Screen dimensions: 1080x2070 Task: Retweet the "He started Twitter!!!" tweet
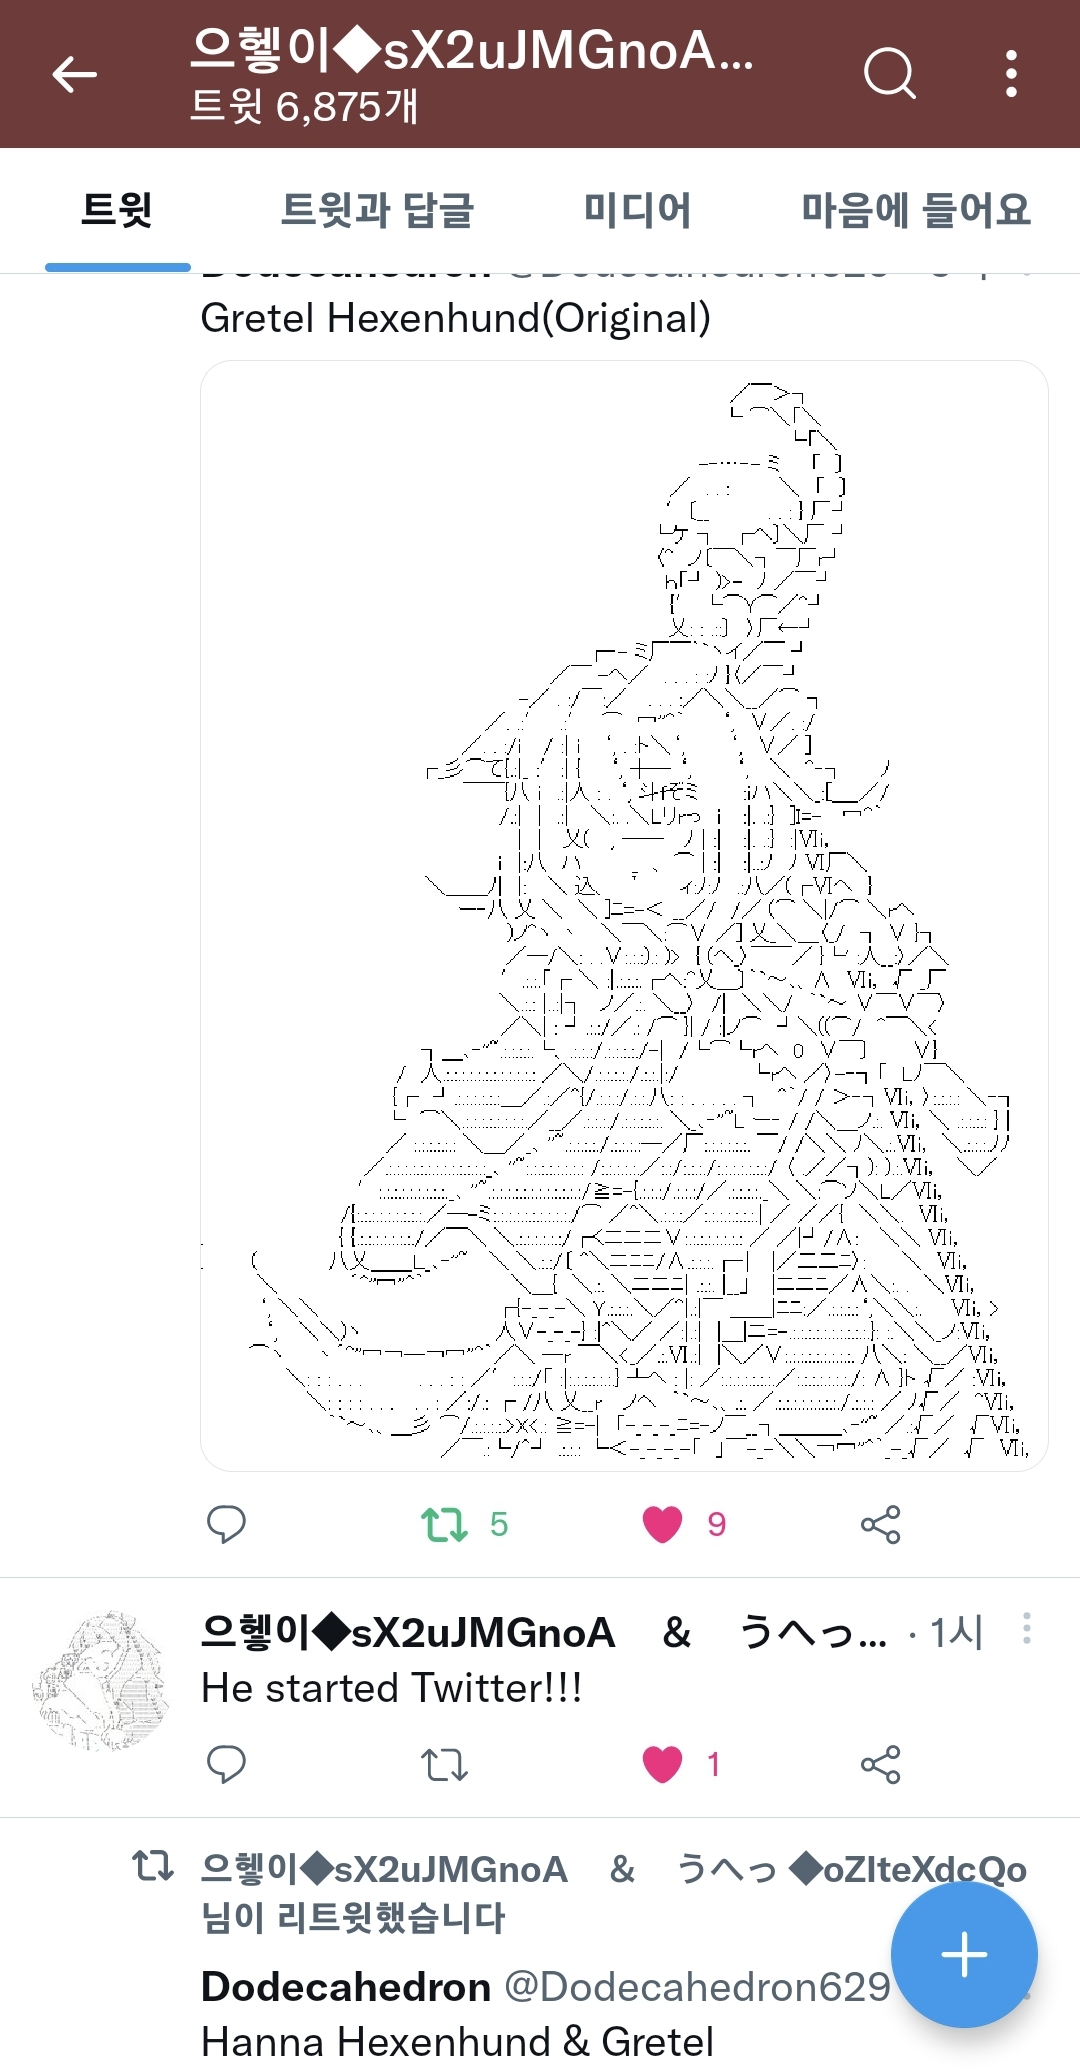[x=444, y=1764]
